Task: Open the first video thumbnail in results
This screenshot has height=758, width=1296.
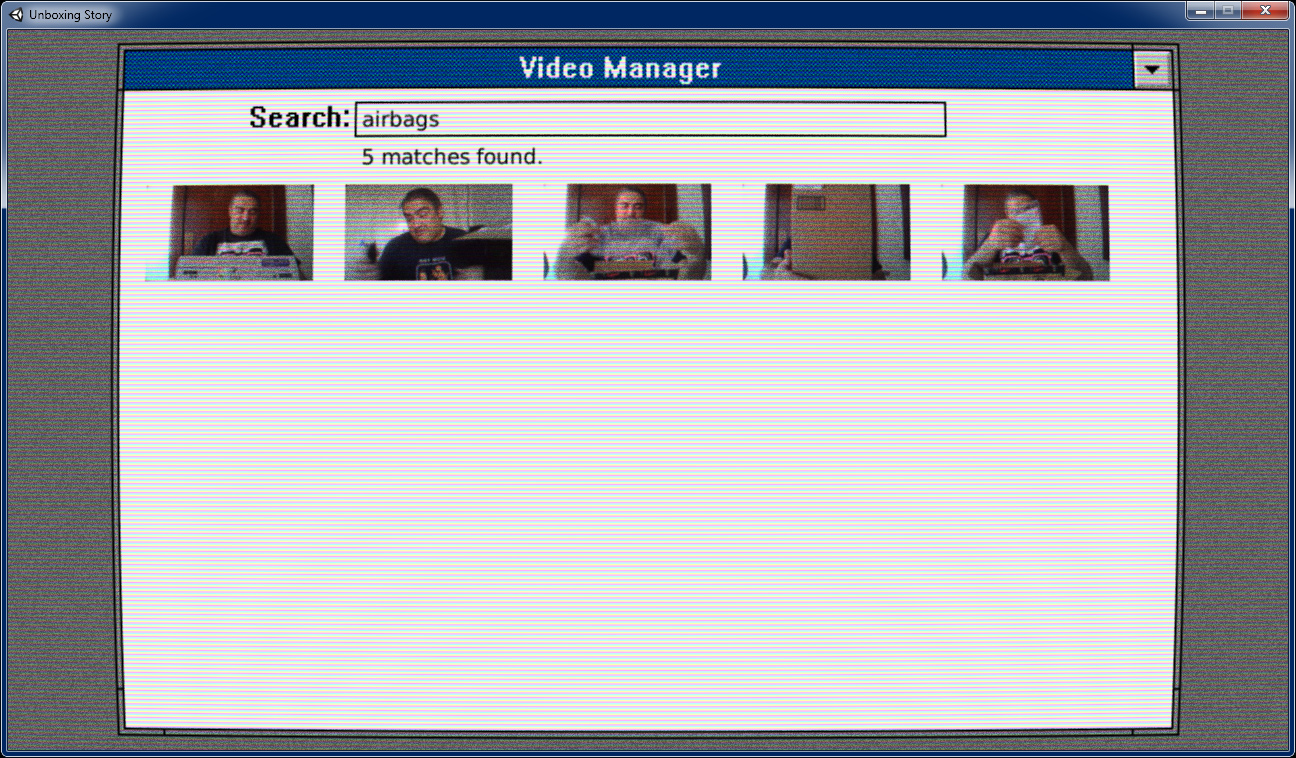Action: (x=229, y=232)
